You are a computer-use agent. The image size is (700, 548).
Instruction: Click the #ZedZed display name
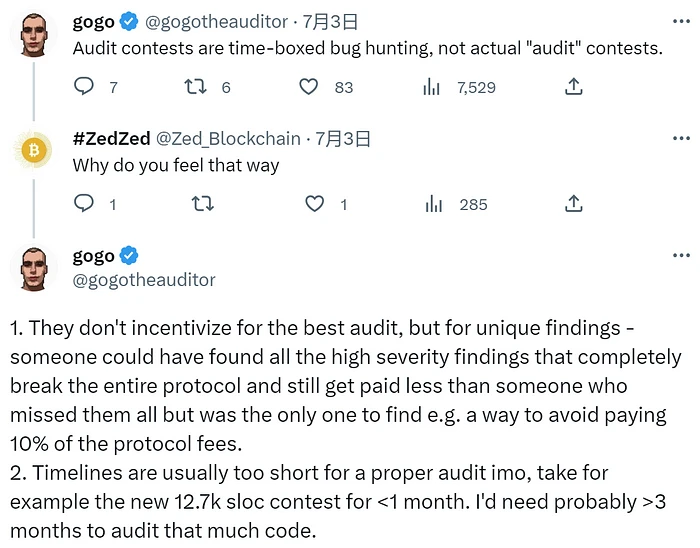tap(111, 139)
